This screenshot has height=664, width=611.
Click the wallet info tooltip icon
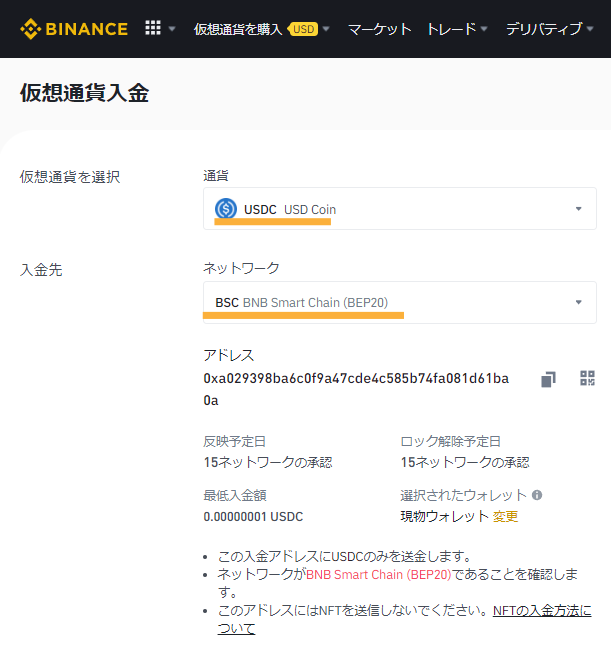coord(537,495)
